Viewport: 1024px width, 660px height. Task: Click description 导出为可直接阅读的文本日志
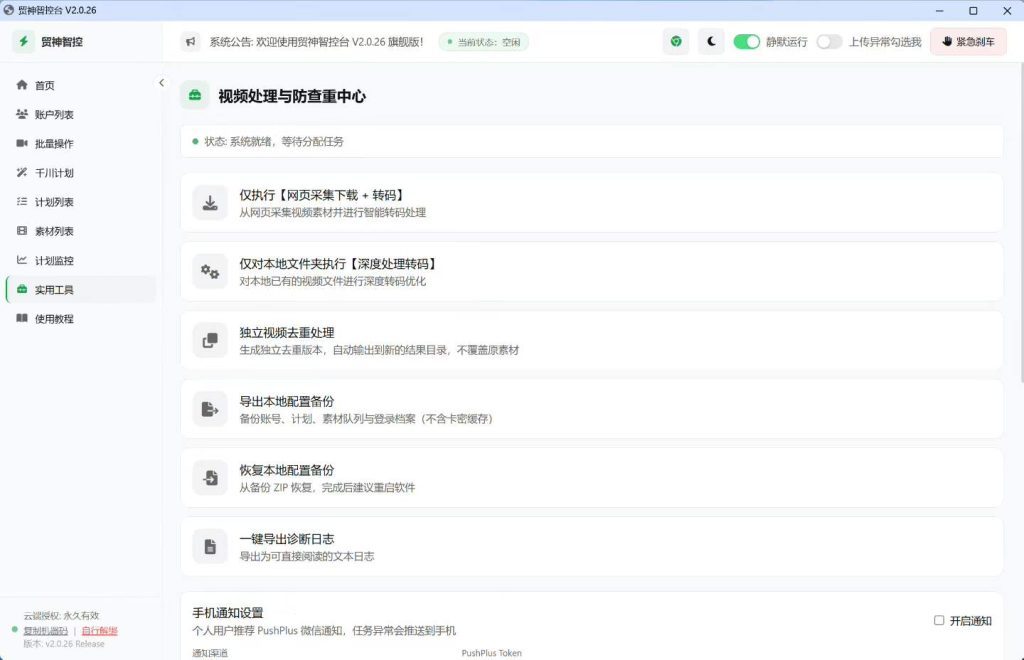(x=307, y=556)
